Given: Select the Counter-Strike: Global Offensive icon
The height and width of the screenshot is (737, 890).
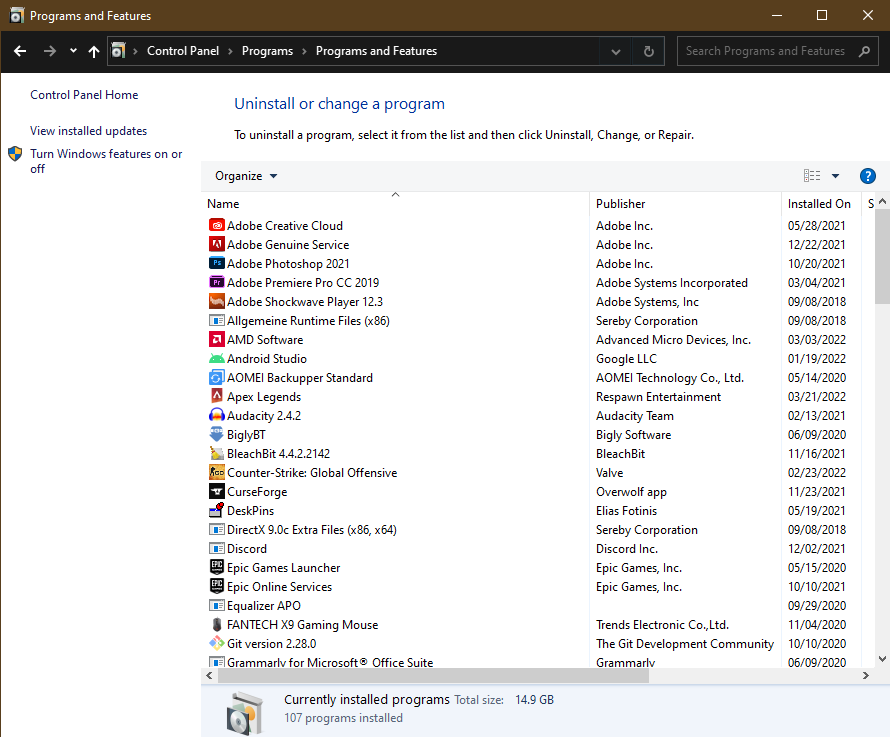Looking at the screenshot, I should tap(216, 472).
